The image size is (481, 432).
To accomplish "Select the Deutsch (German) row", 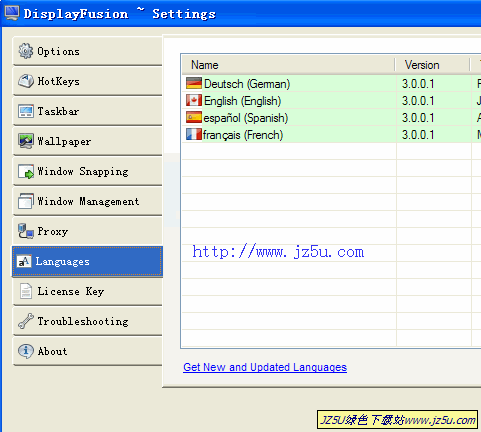I will pyautogui.click(x=331, y=83).
